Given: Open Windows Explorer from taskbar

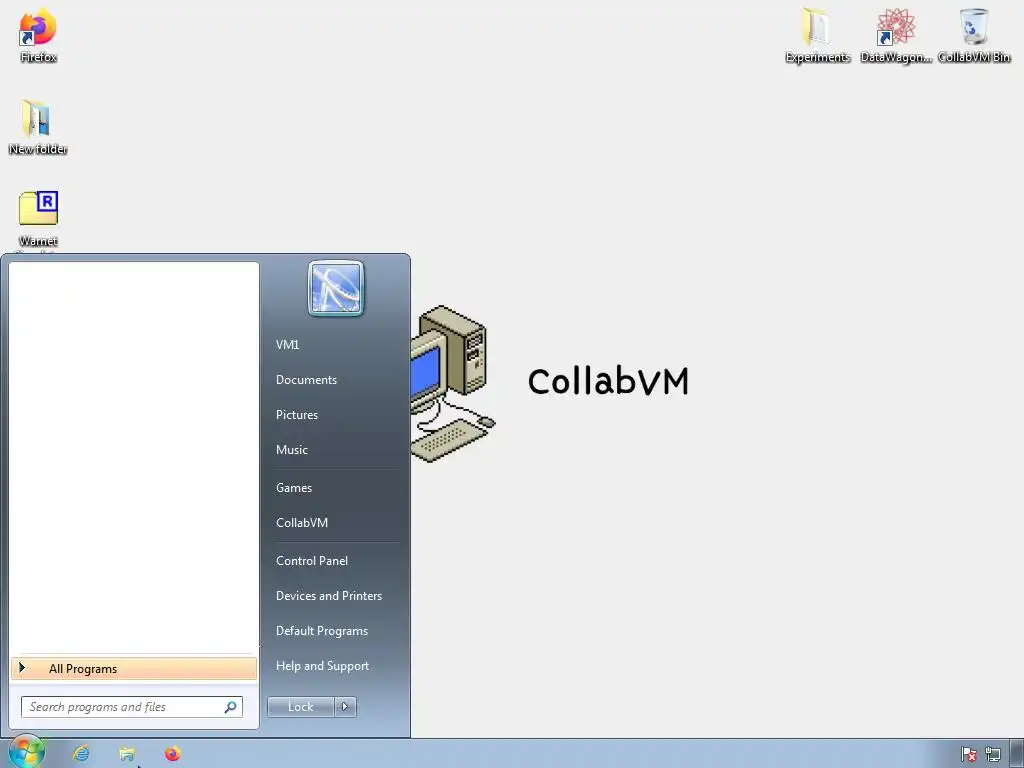Looking at the screenshot, I should [x=127, y=754].
